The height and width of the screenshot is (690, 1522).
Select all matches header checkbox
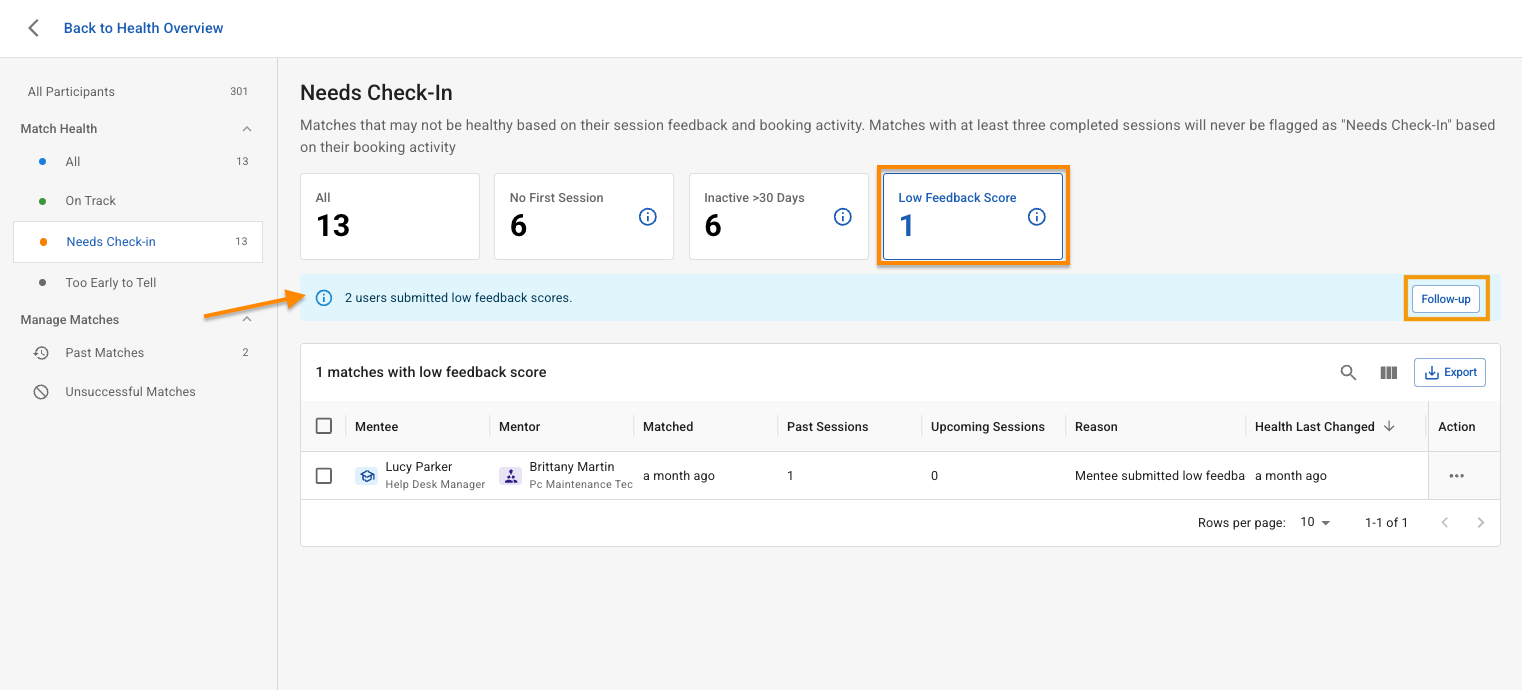pos(324,426)
